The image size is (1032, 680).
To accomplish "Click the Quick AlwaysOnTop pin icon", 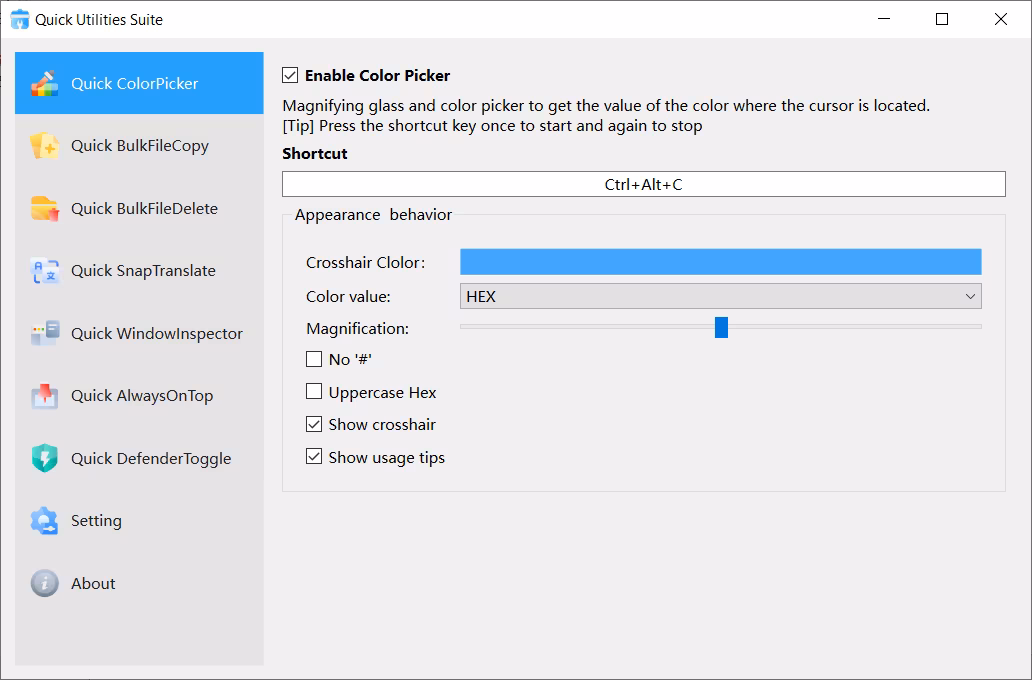I will tap(44, 395).
